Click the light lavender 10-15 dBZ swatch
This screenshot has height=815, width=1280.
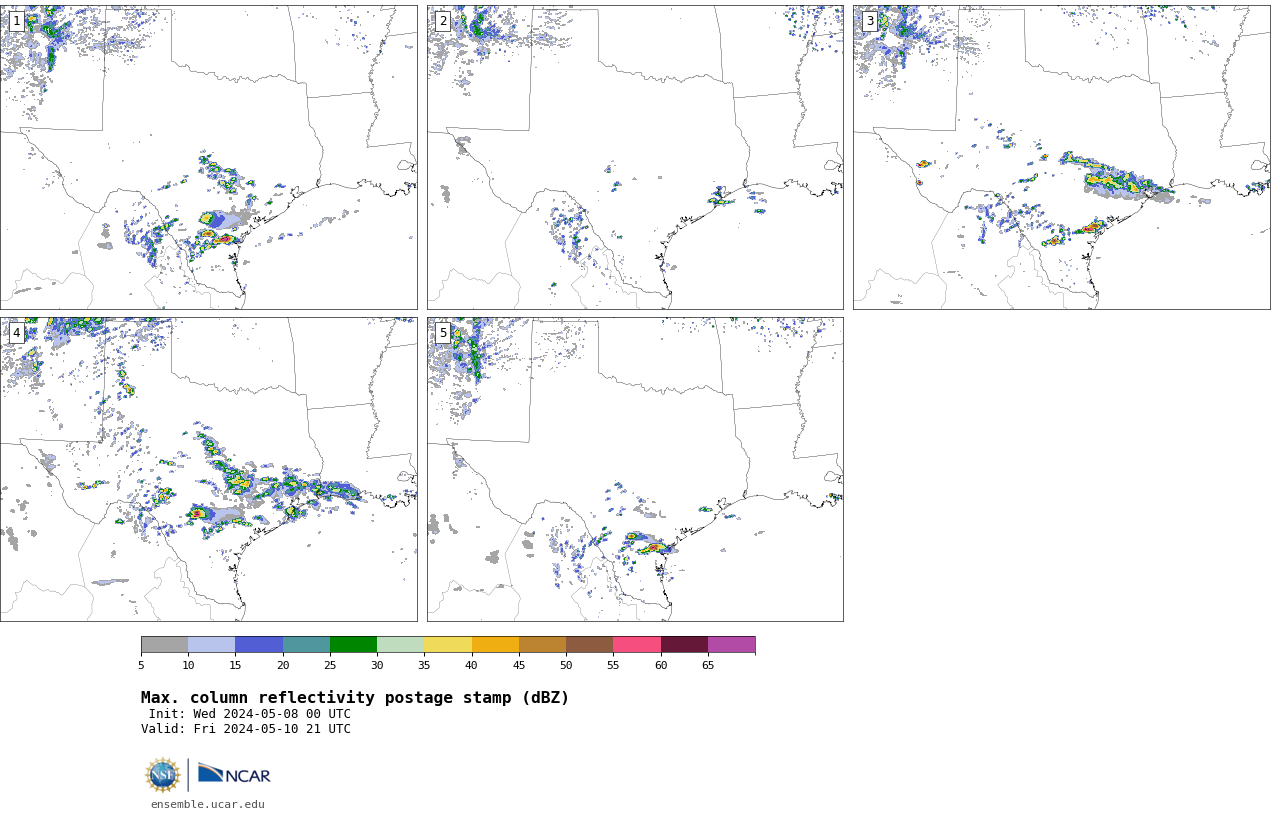(211, 645)
